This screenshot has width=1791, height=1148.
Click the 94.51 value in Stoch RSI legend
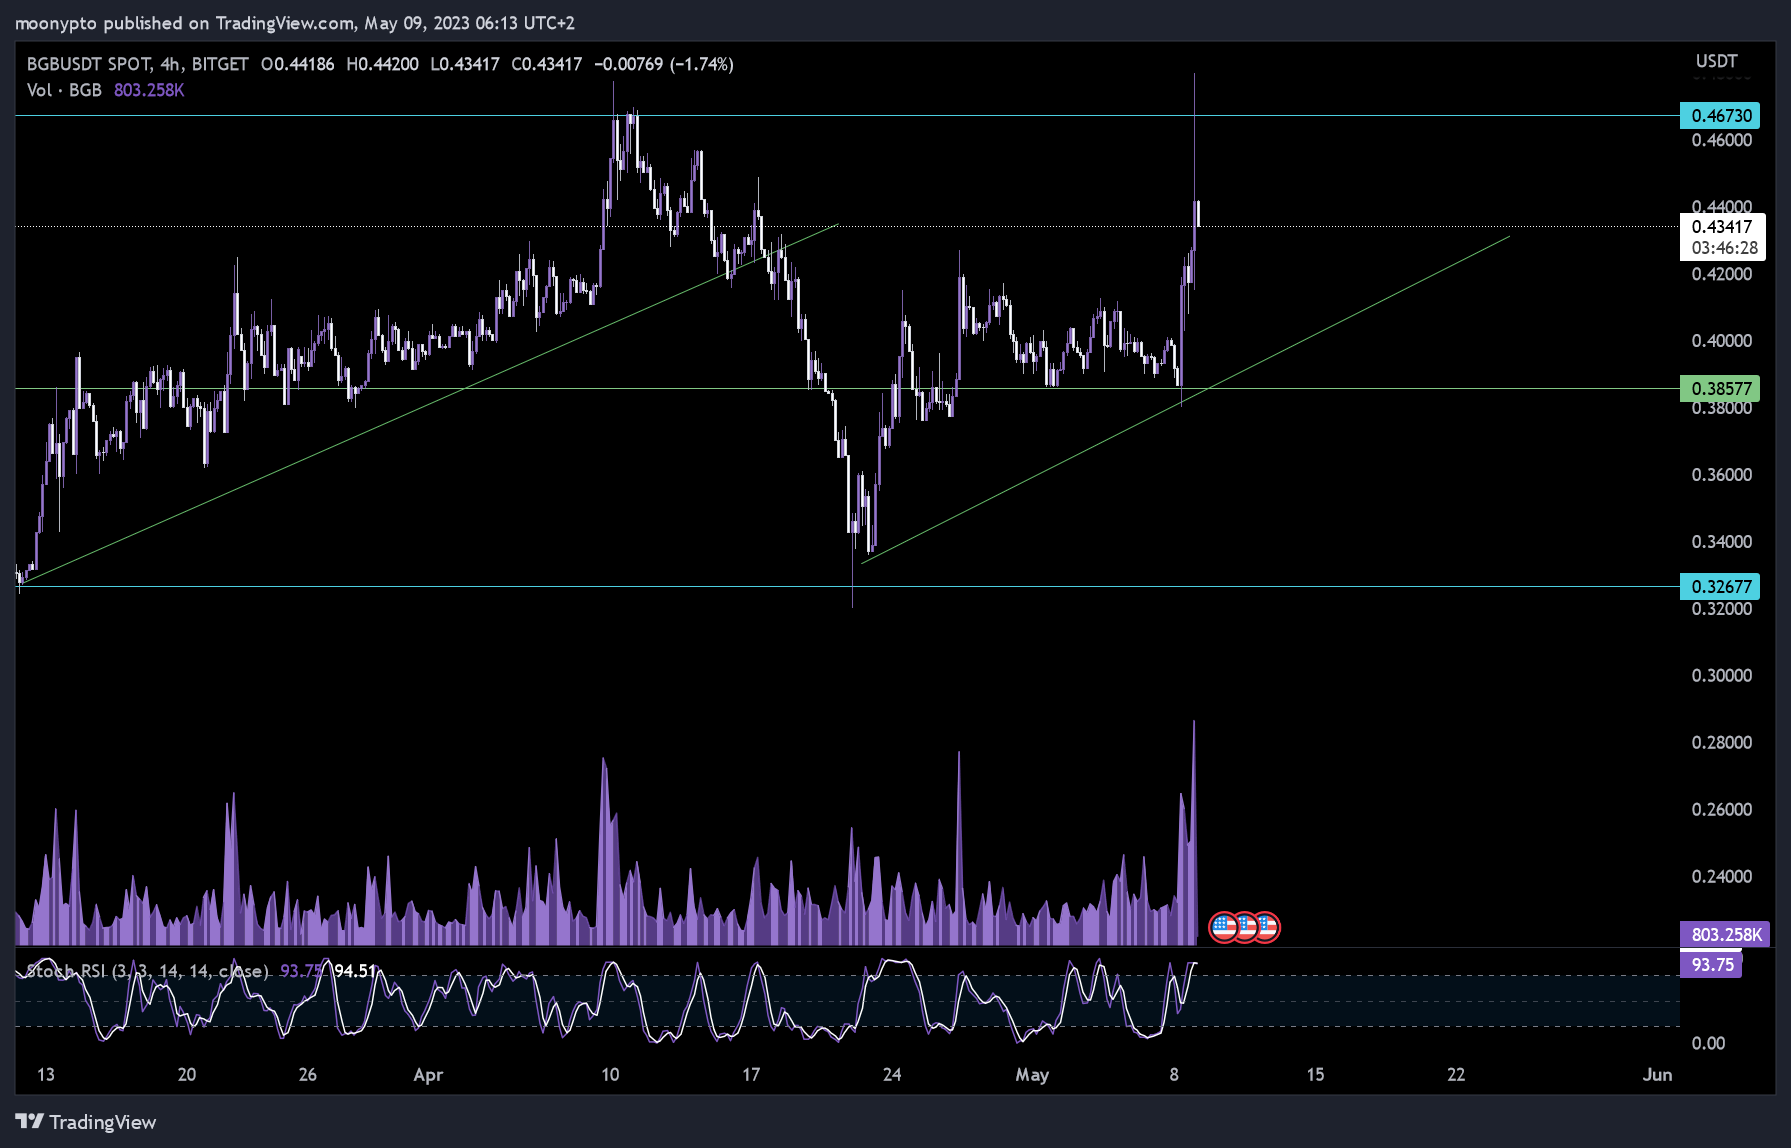coord(355,971)
